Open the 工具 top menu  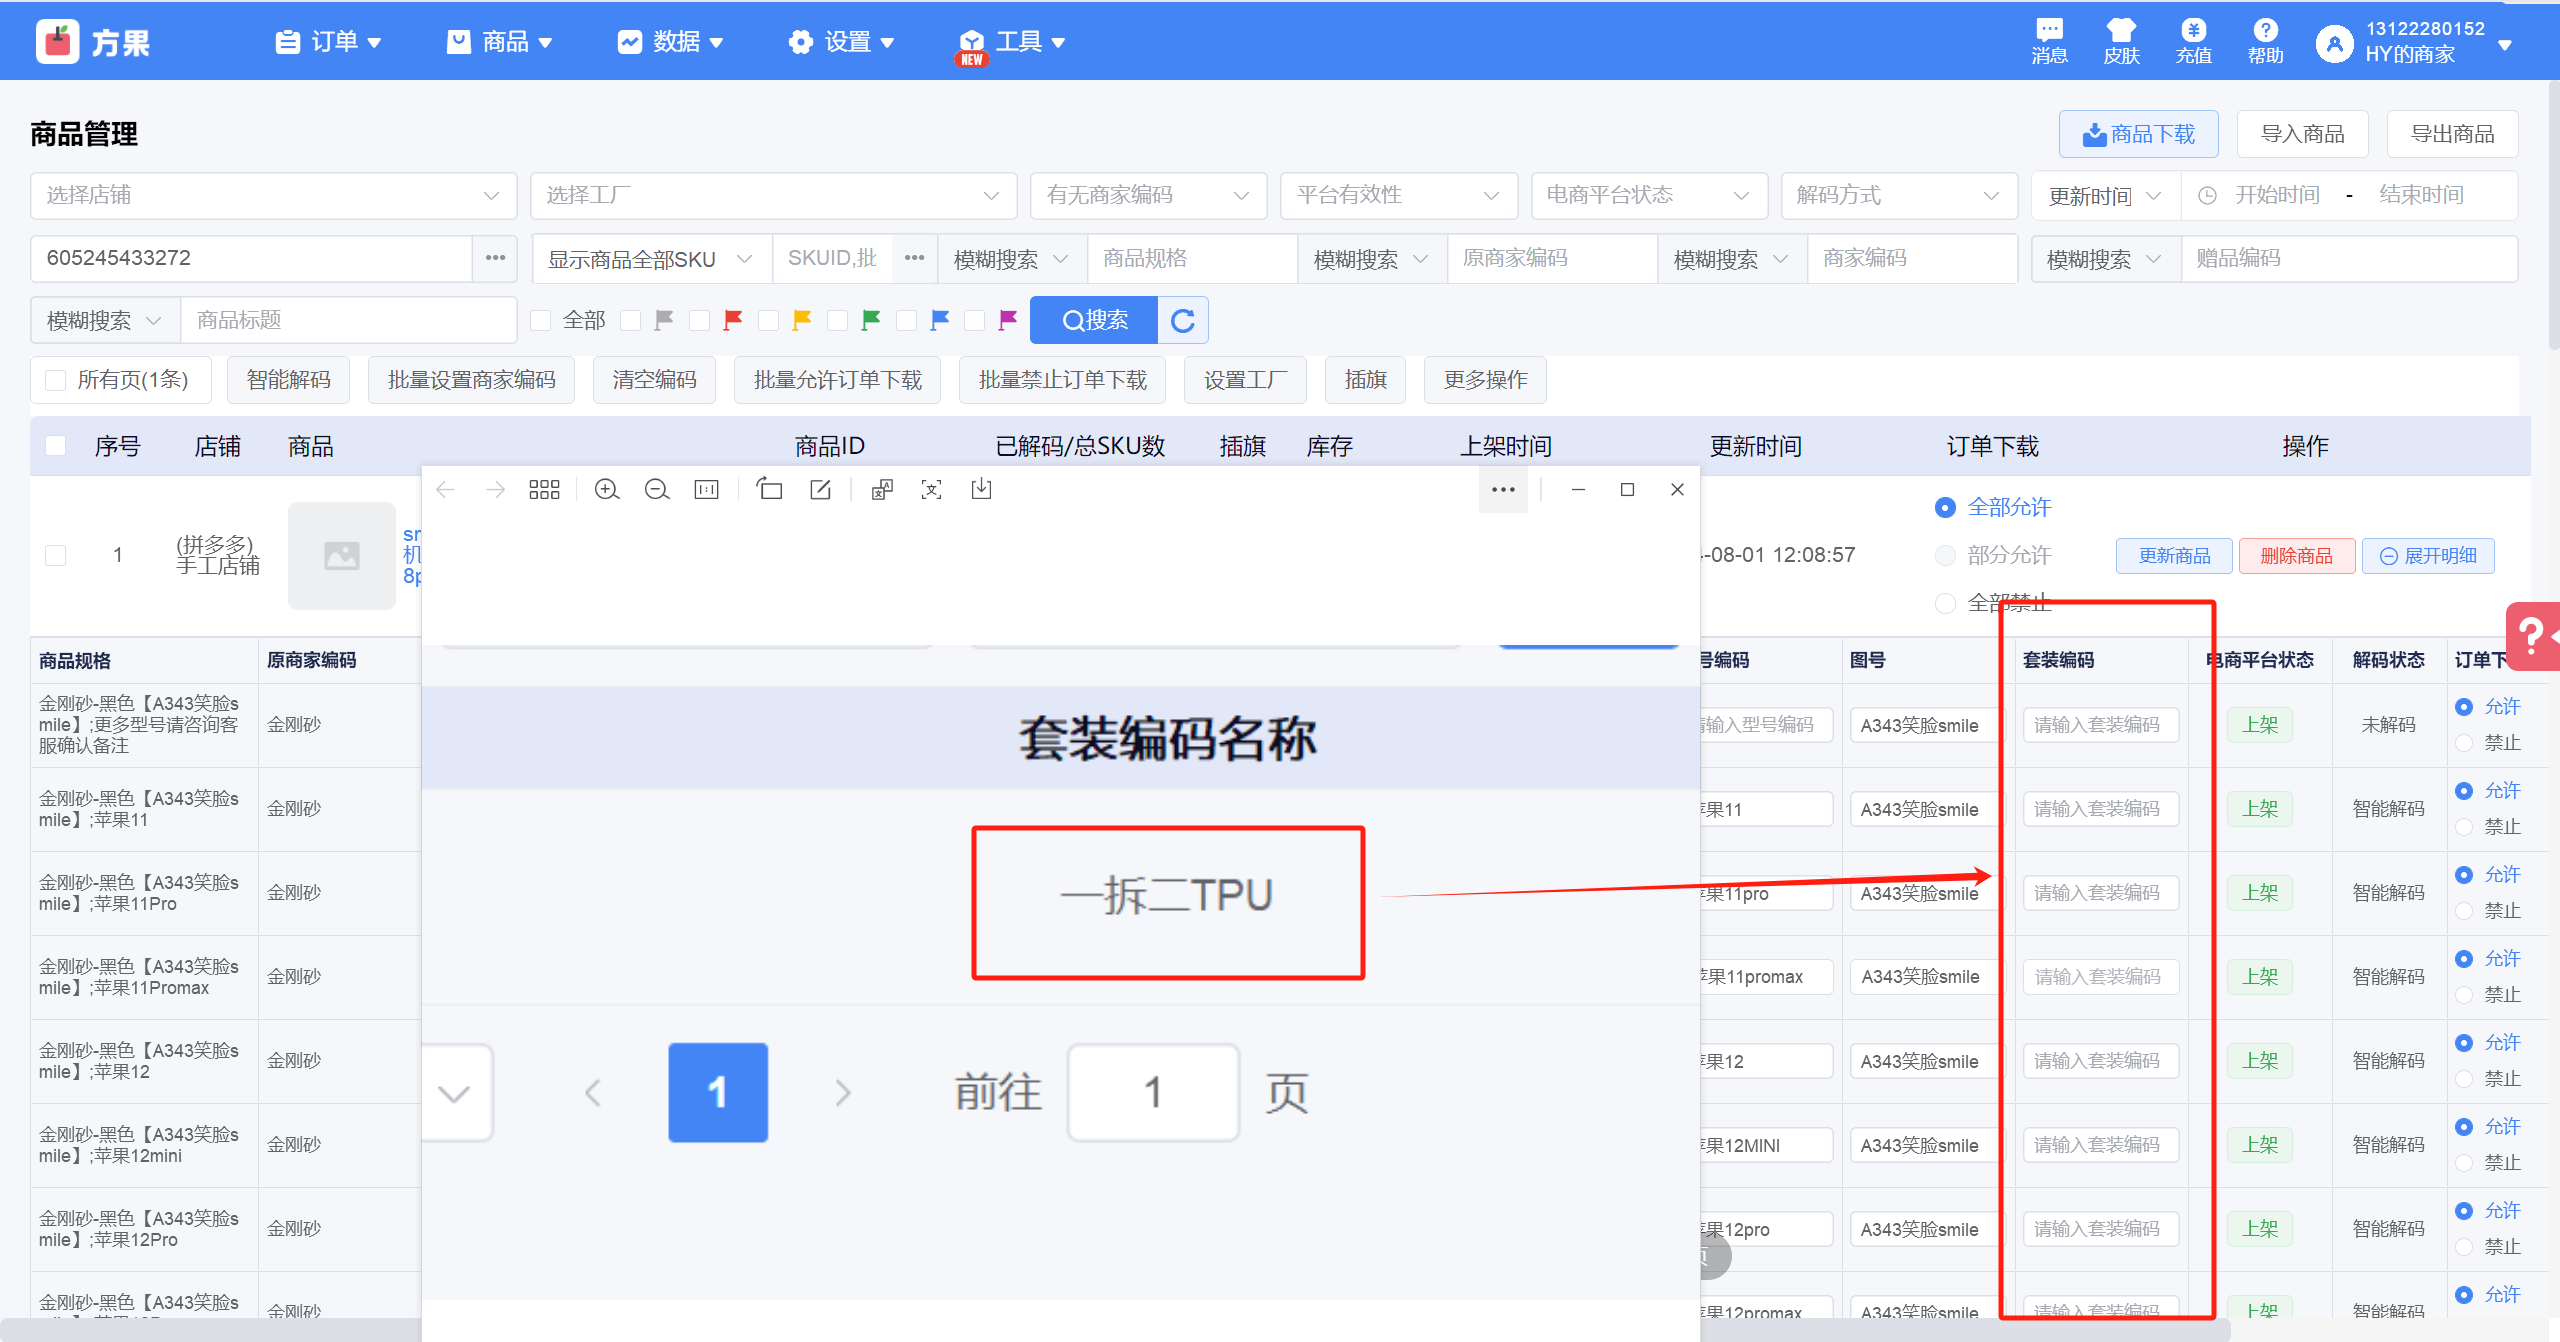click(x=1018, y=42)
